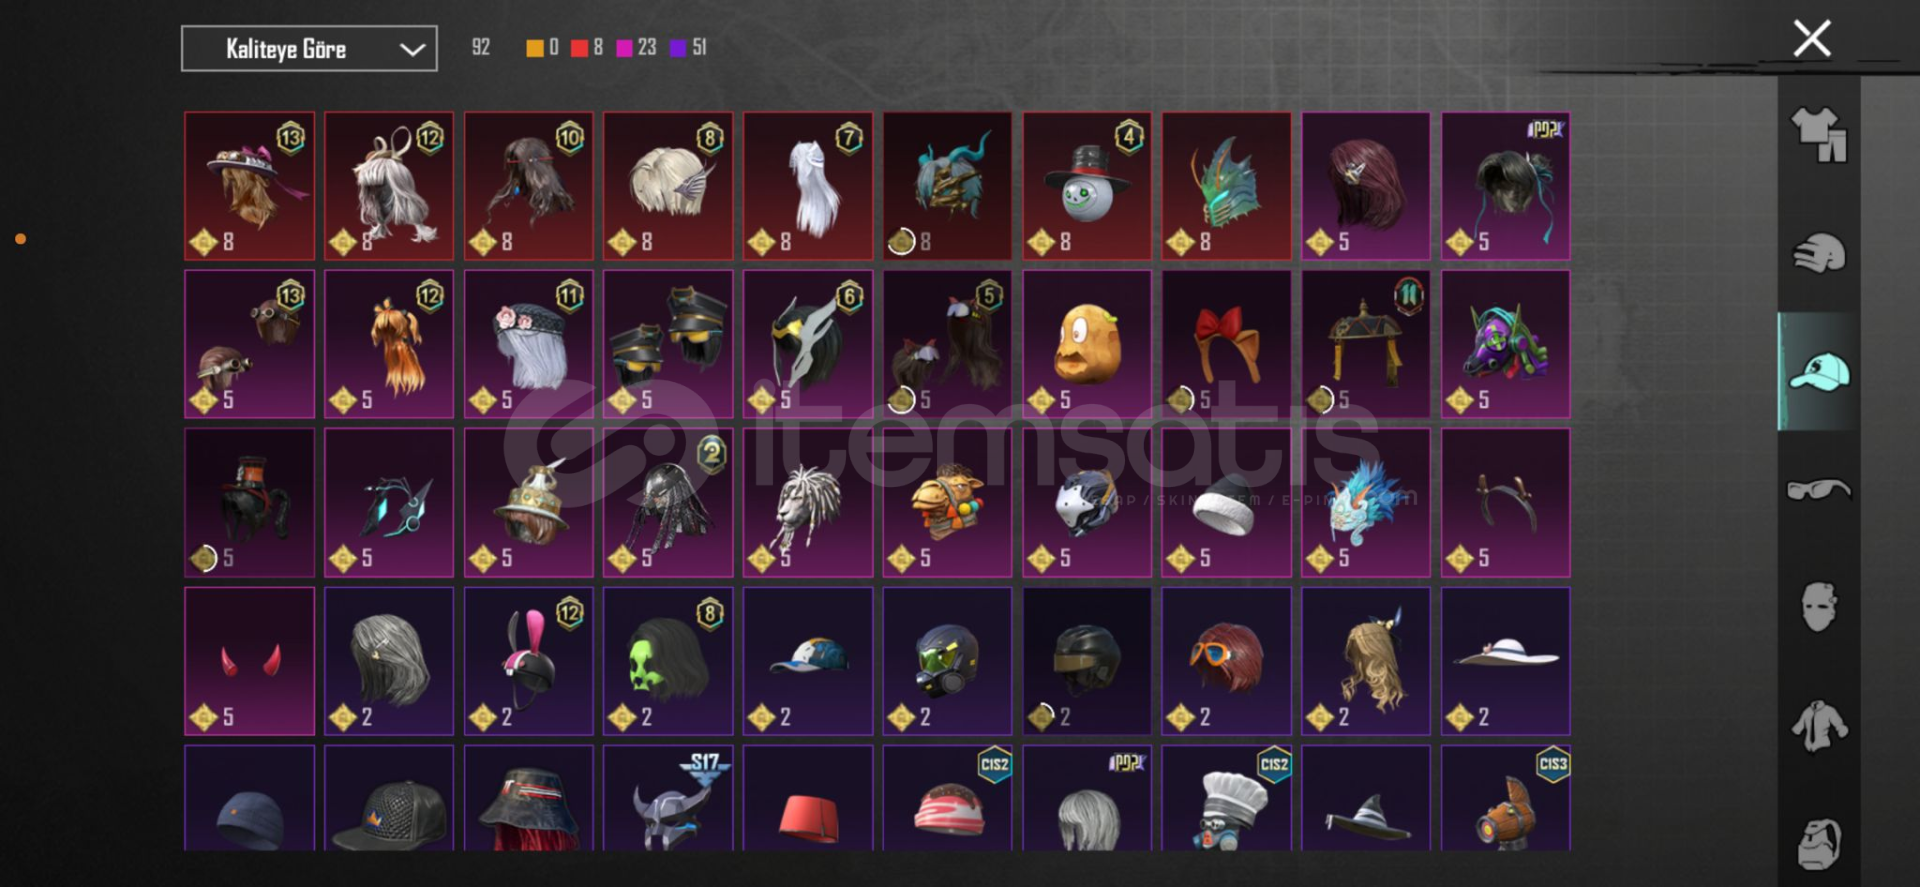Viewport: 1920px width, 887px height.
Task: Select the sunglasses category icon
Action: click(1819, 489)
